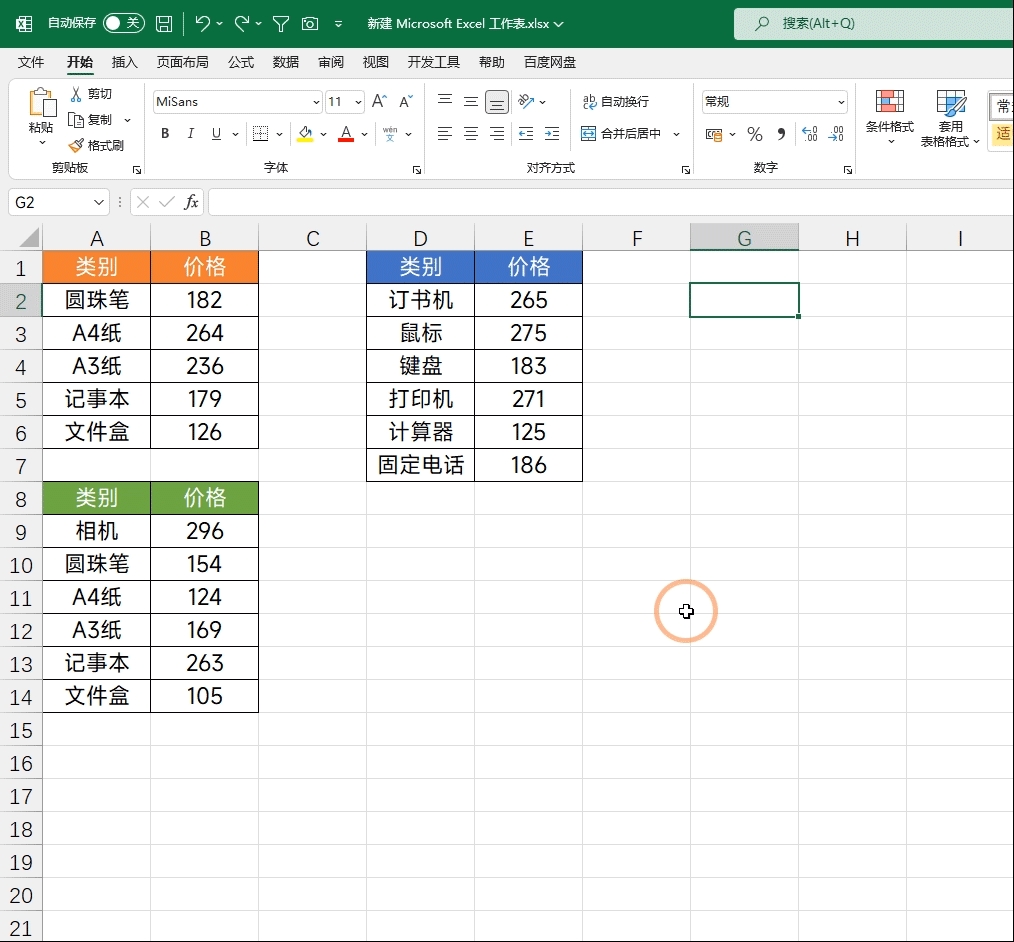Apply bold formatting with the B icon
Viewport: 1014px width, 942px height.
[164, 133]
